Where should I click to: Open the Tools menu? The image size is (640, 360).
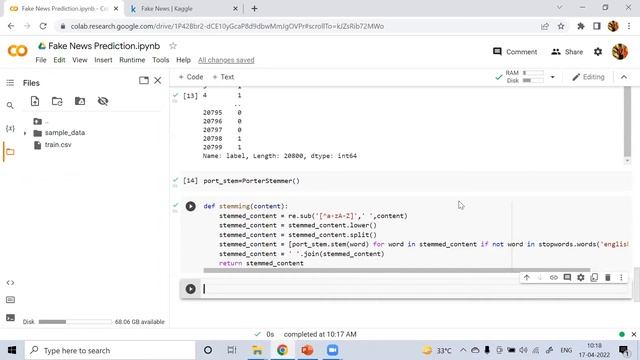click(x=161, y=60)
